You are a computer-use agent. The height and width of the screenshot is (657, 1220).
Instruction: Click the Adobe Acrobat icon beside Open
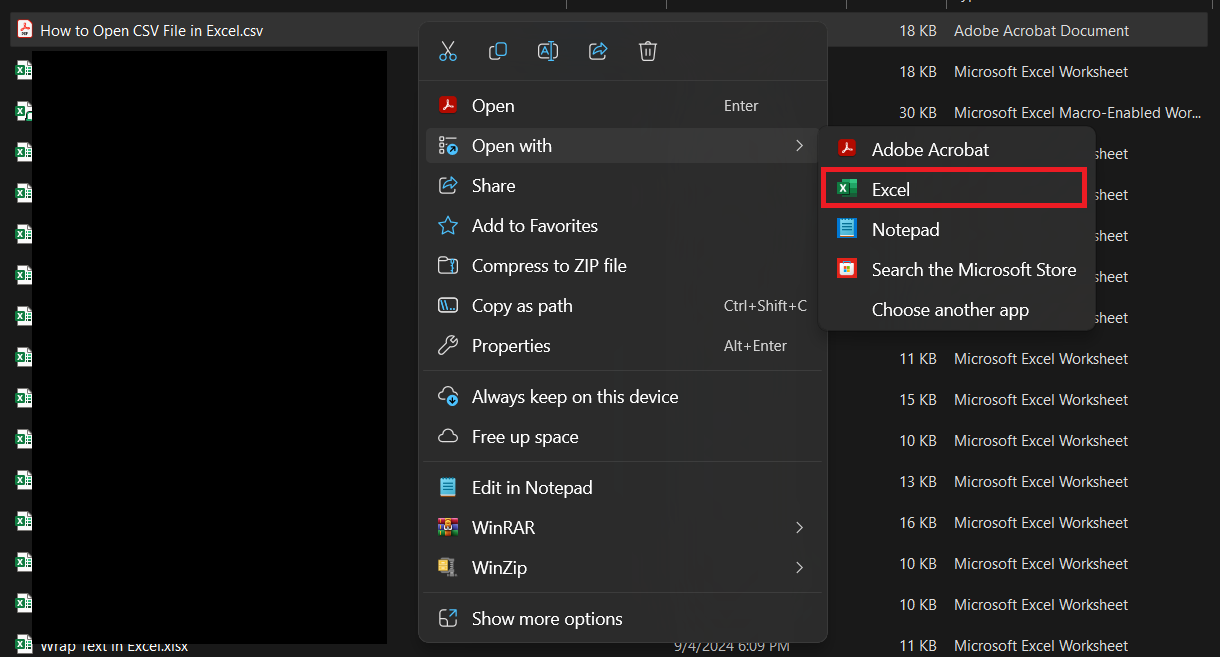pos(448,105)
